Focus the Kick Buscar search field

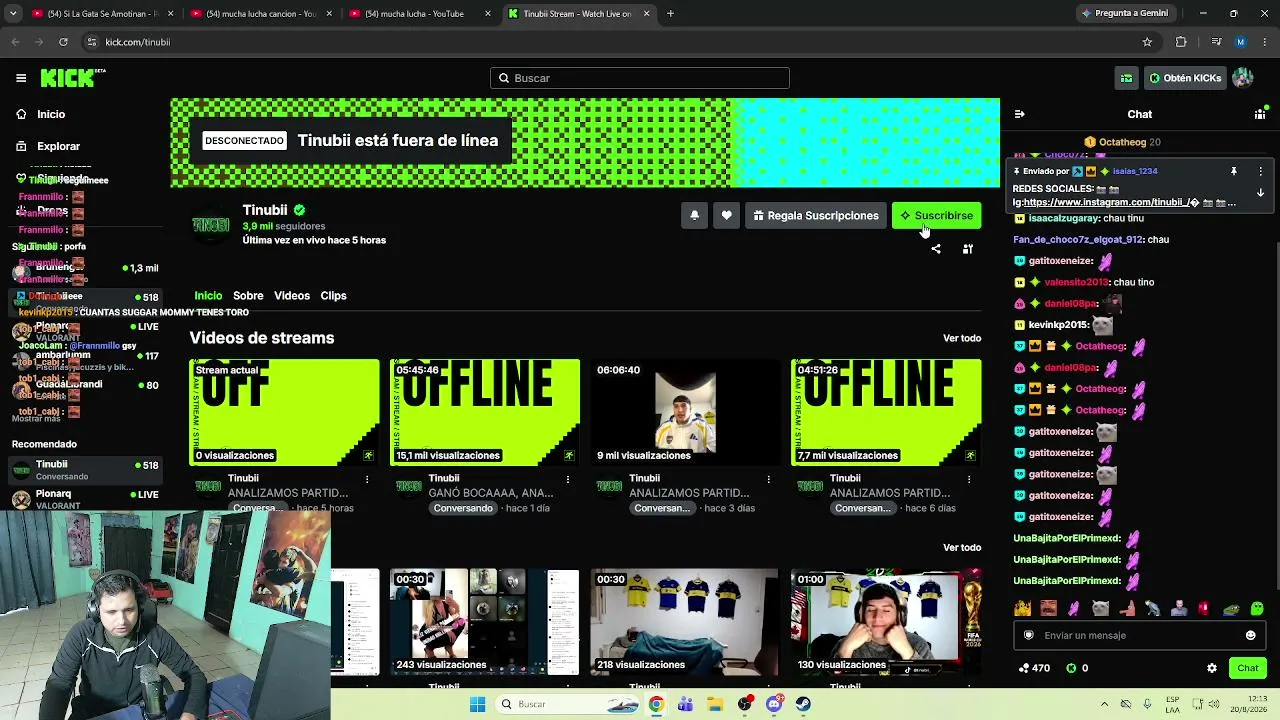click(640, 78)
